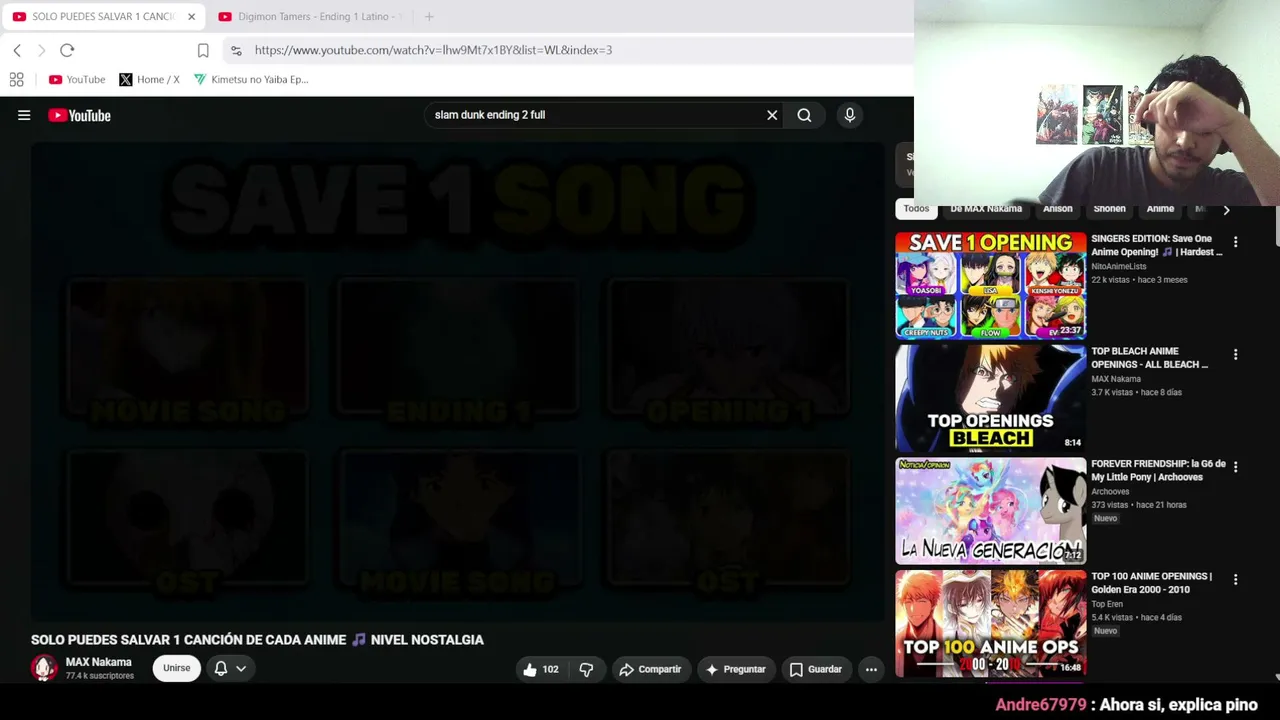The width and height of the screenshot is (1280, 720).
Task: Open the YouTube bookmark in bookmarks bar
Action: coord(77,79)
